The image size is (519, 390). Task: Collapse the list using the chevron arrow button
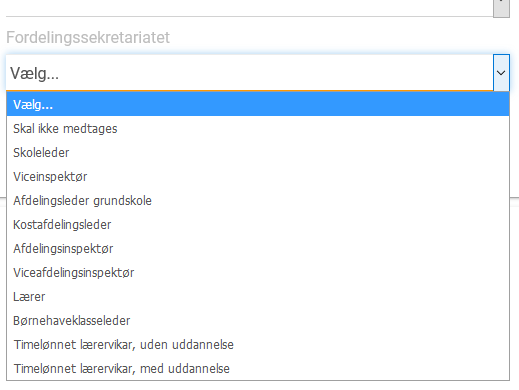(x=501, y=73)
